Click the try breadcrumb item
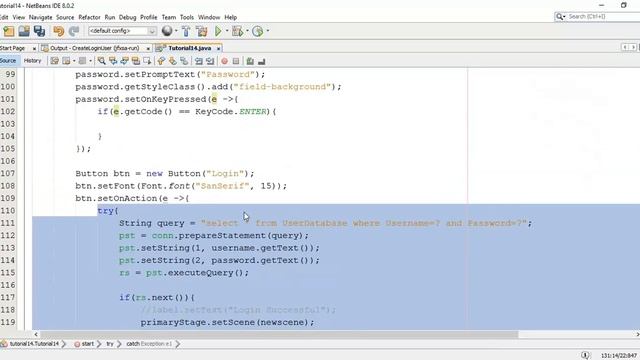Viewport: 640px width, 360px height. point(110,344)
